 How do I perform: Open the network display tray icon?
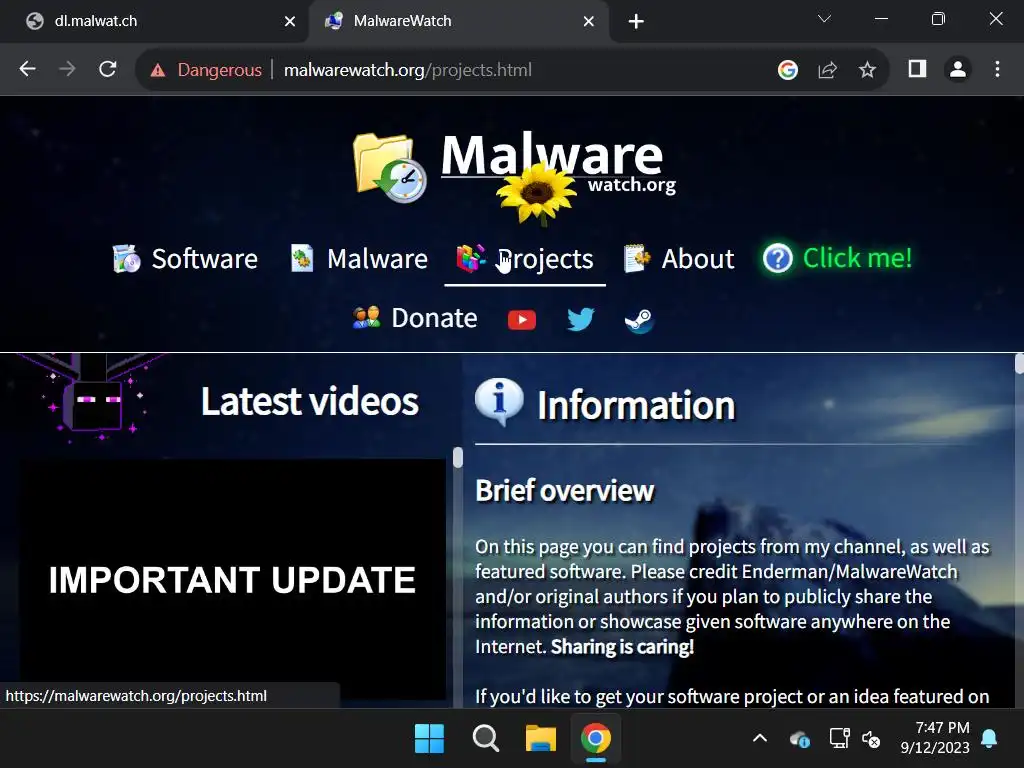click(x=839, y=739)
